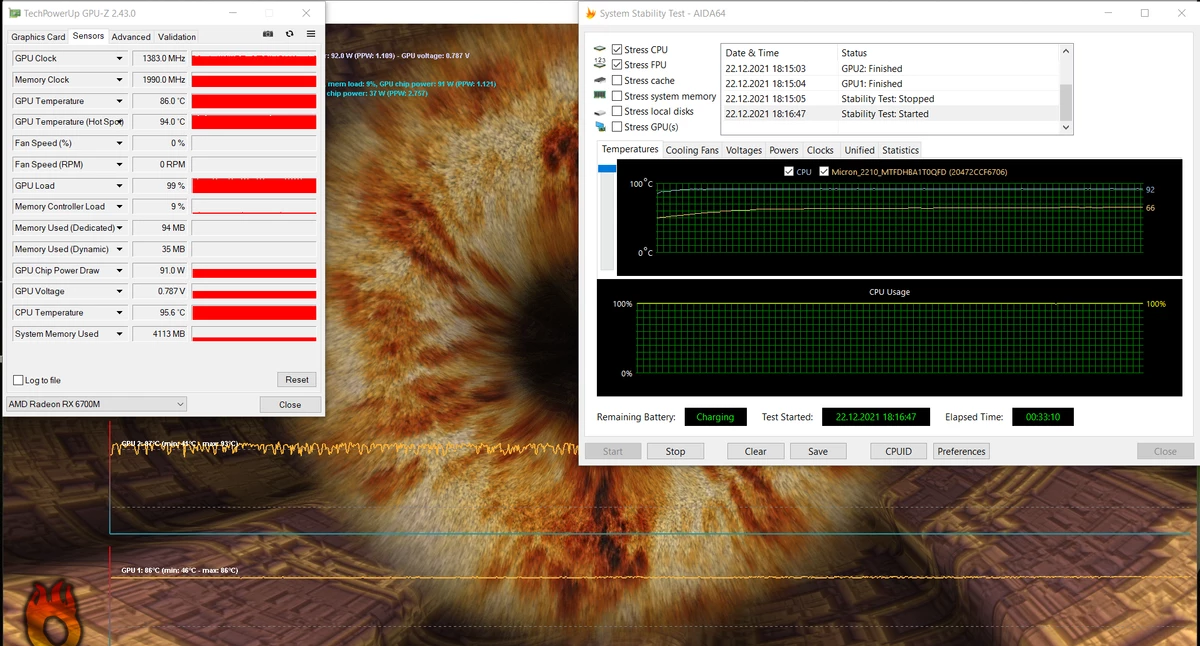Screen dimensions: 1200x646
Task: Click the disk icon beside Stress local disks
Action: pyautogui.click(x=601, y=111)
